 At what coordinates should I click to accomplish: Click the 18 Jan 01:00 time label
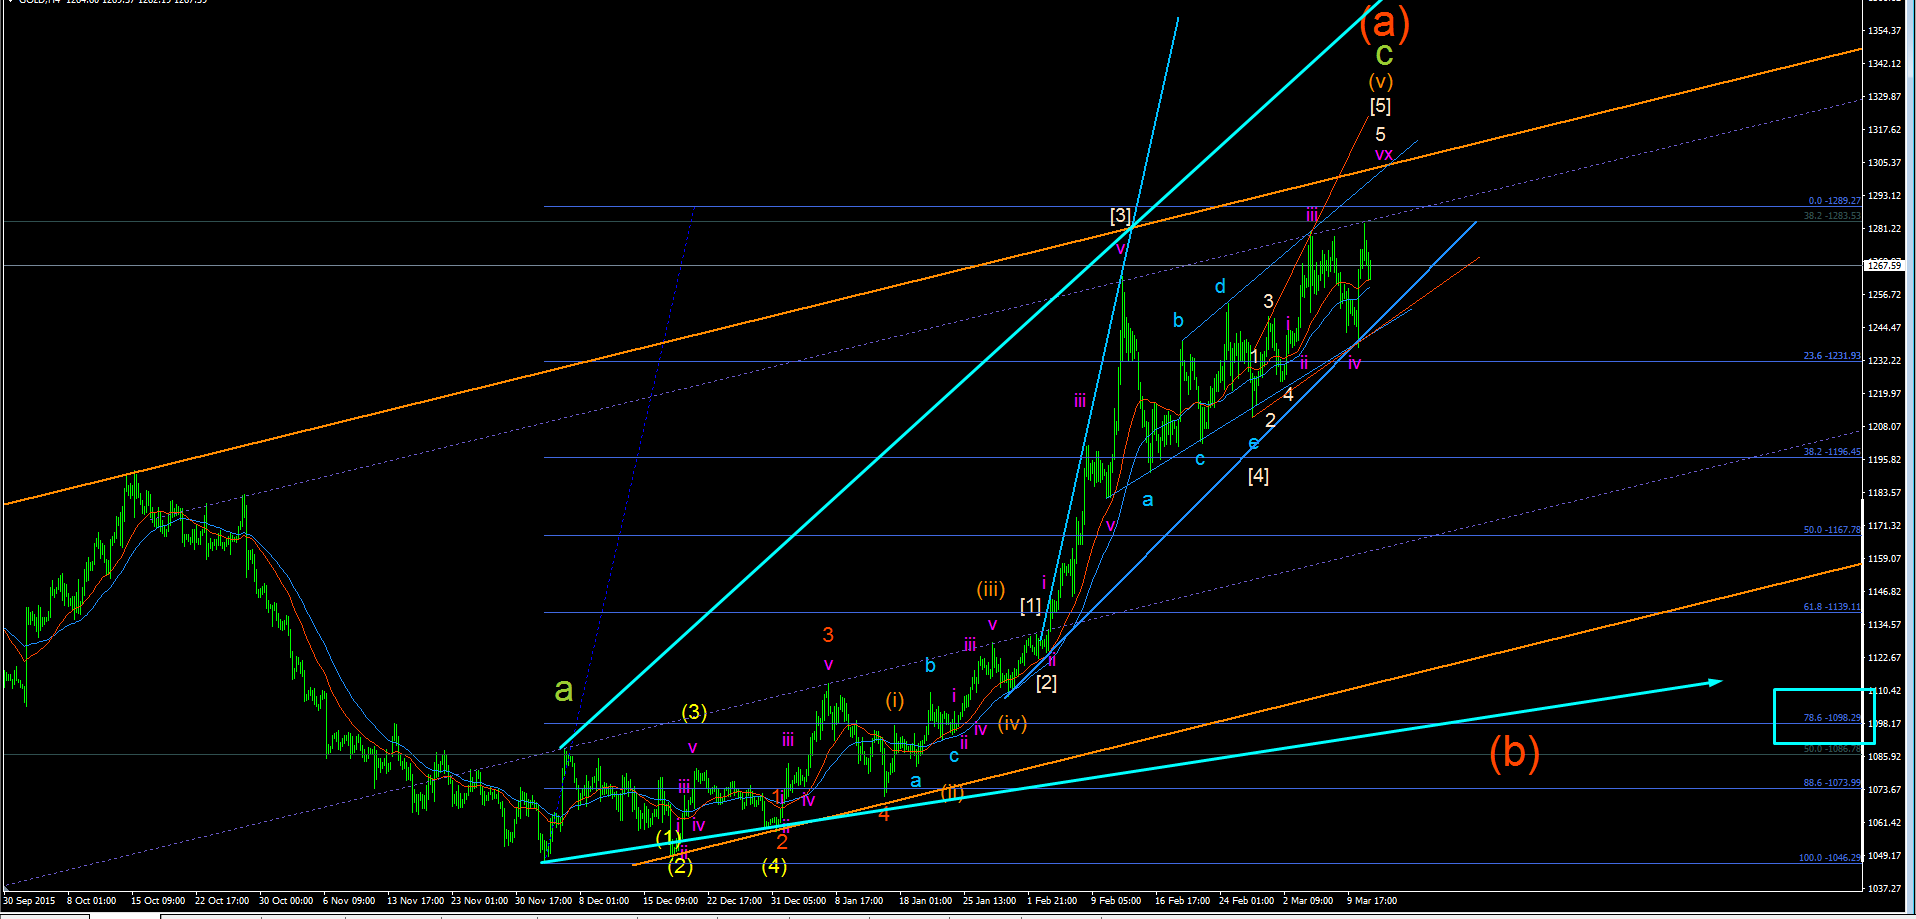(x=926, y=901)
